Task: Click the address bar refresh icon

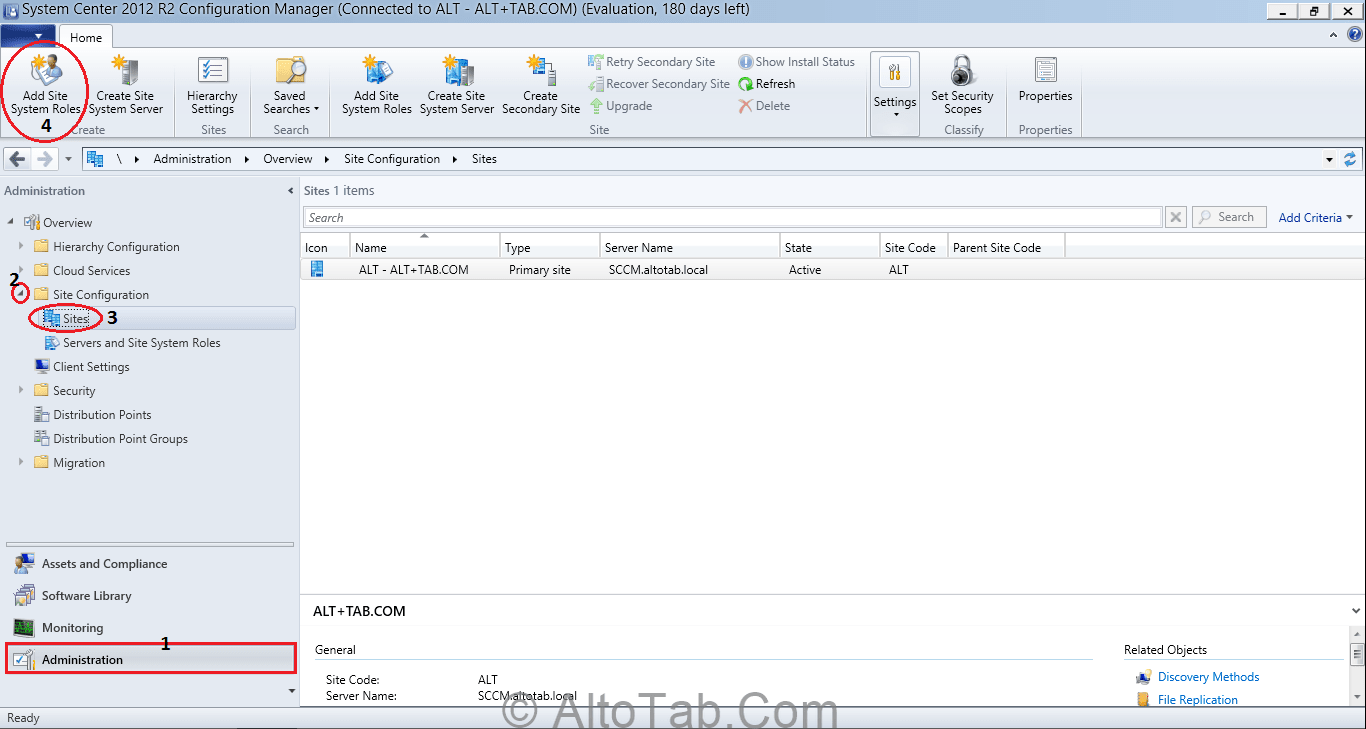Action: [1351, 159]
